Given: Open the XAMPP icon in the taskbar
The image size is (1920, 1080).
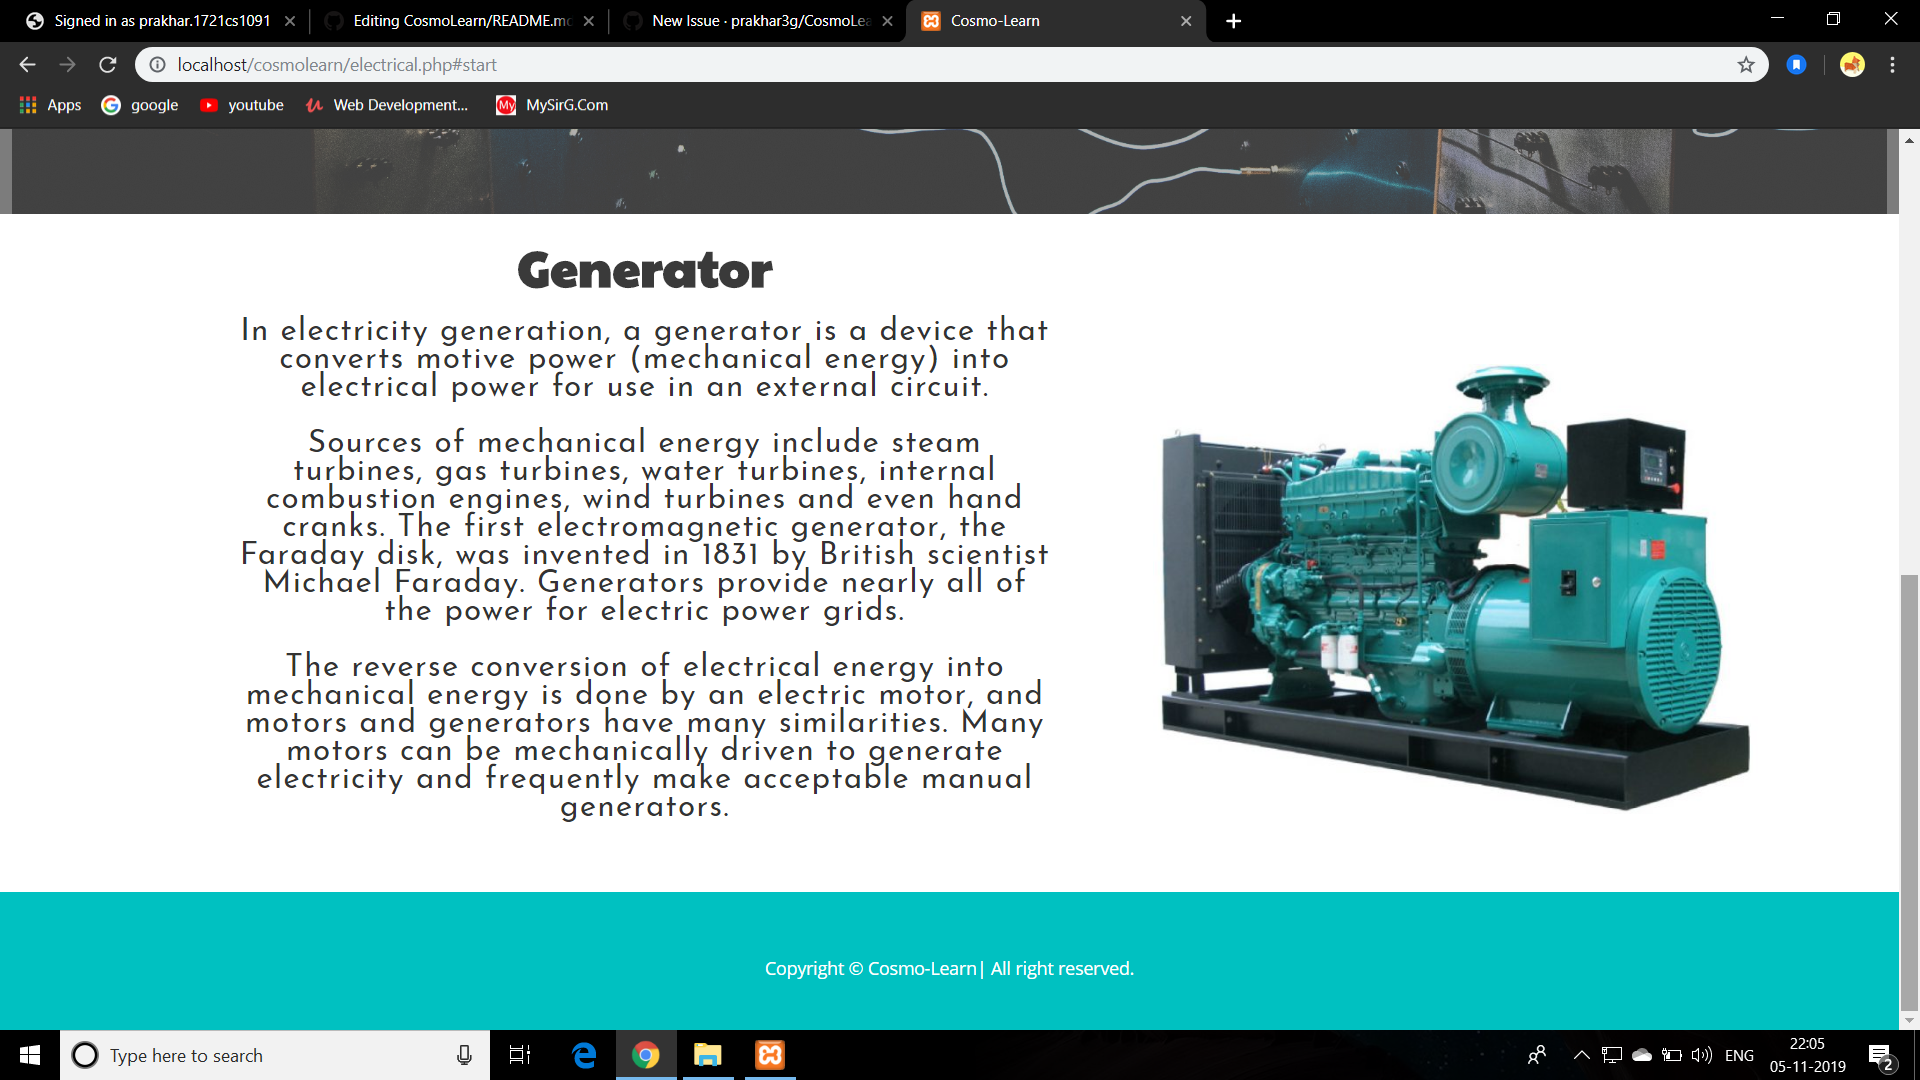Looking at the screenshot, I should tap(770, 1055).
